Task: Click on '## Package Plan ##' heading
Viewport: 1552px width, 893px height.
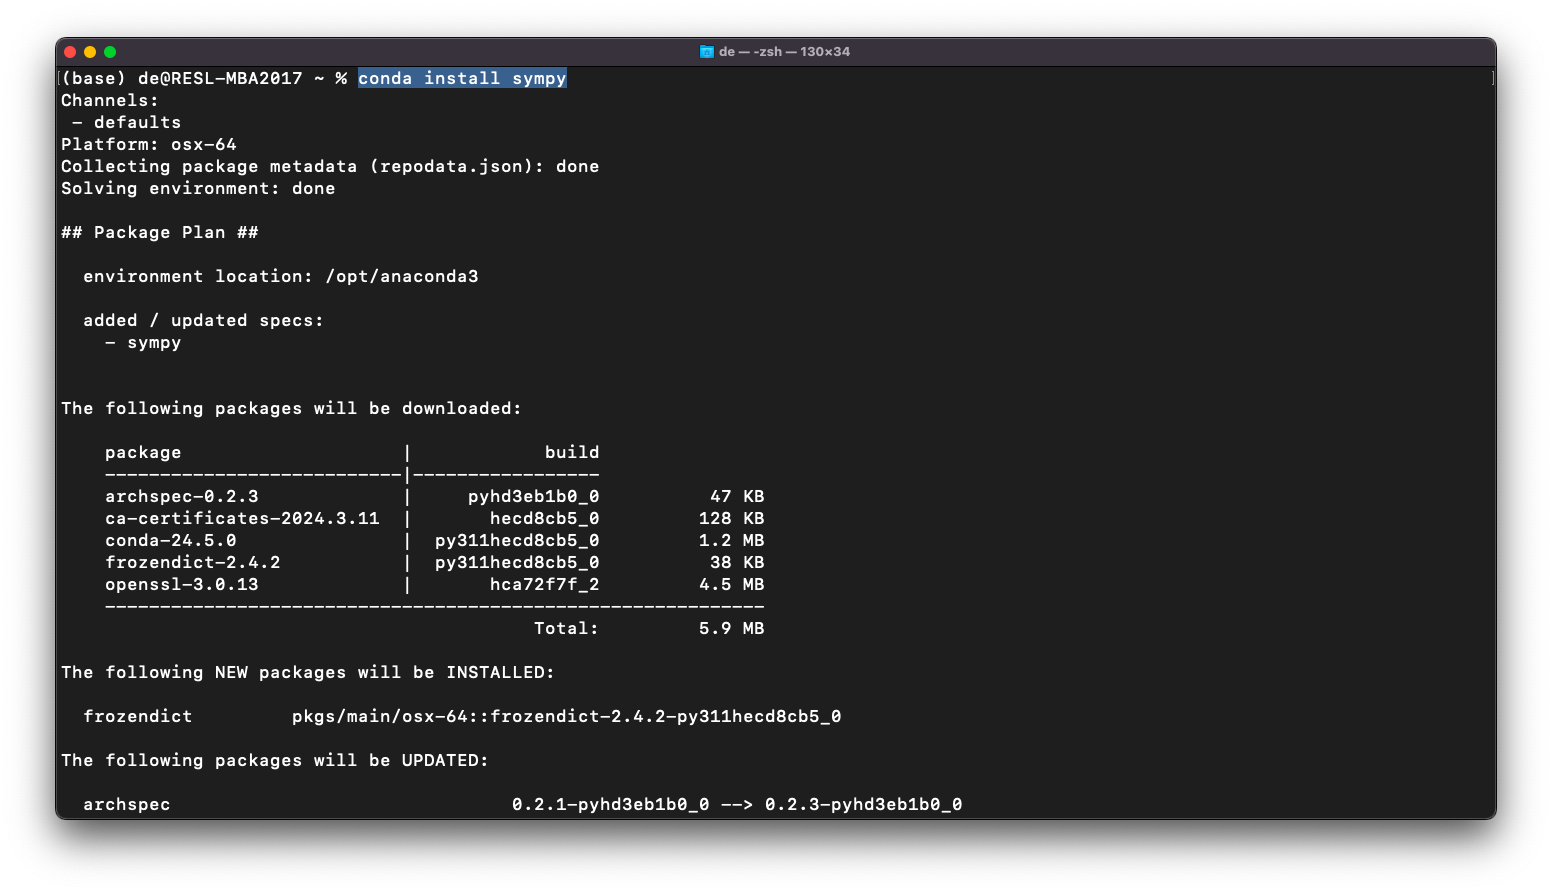Action: click(x=160, y=232)
